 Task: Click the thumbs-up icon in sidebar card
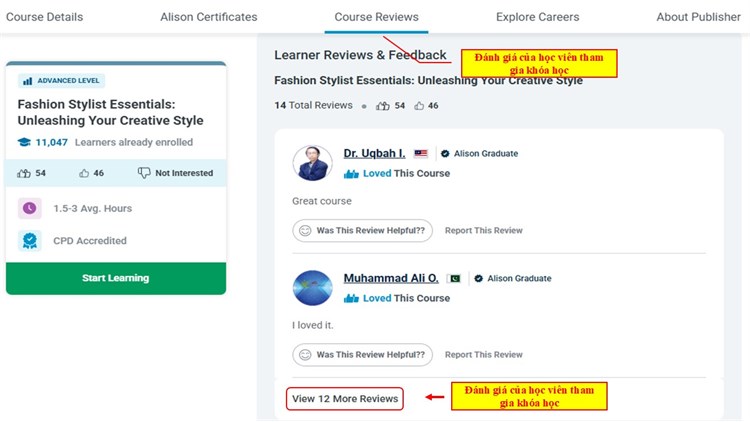point(24,173)
